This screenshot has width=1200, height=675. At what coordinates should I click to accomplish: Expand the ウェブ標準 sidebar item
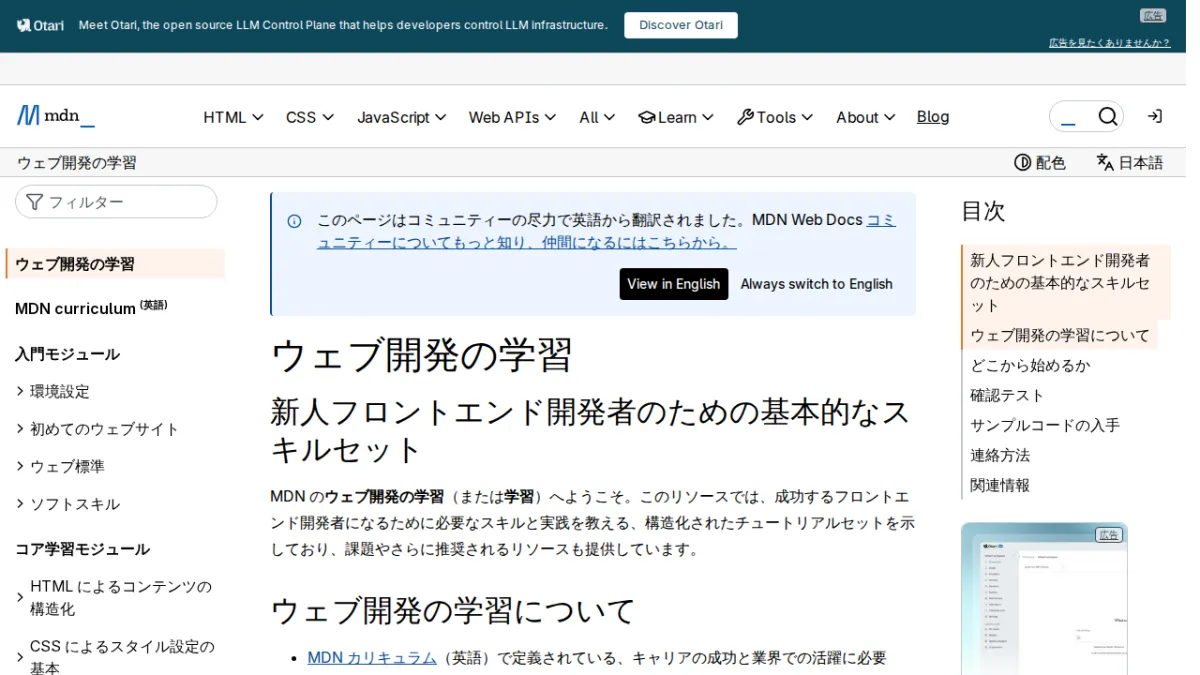coord(60,466)
